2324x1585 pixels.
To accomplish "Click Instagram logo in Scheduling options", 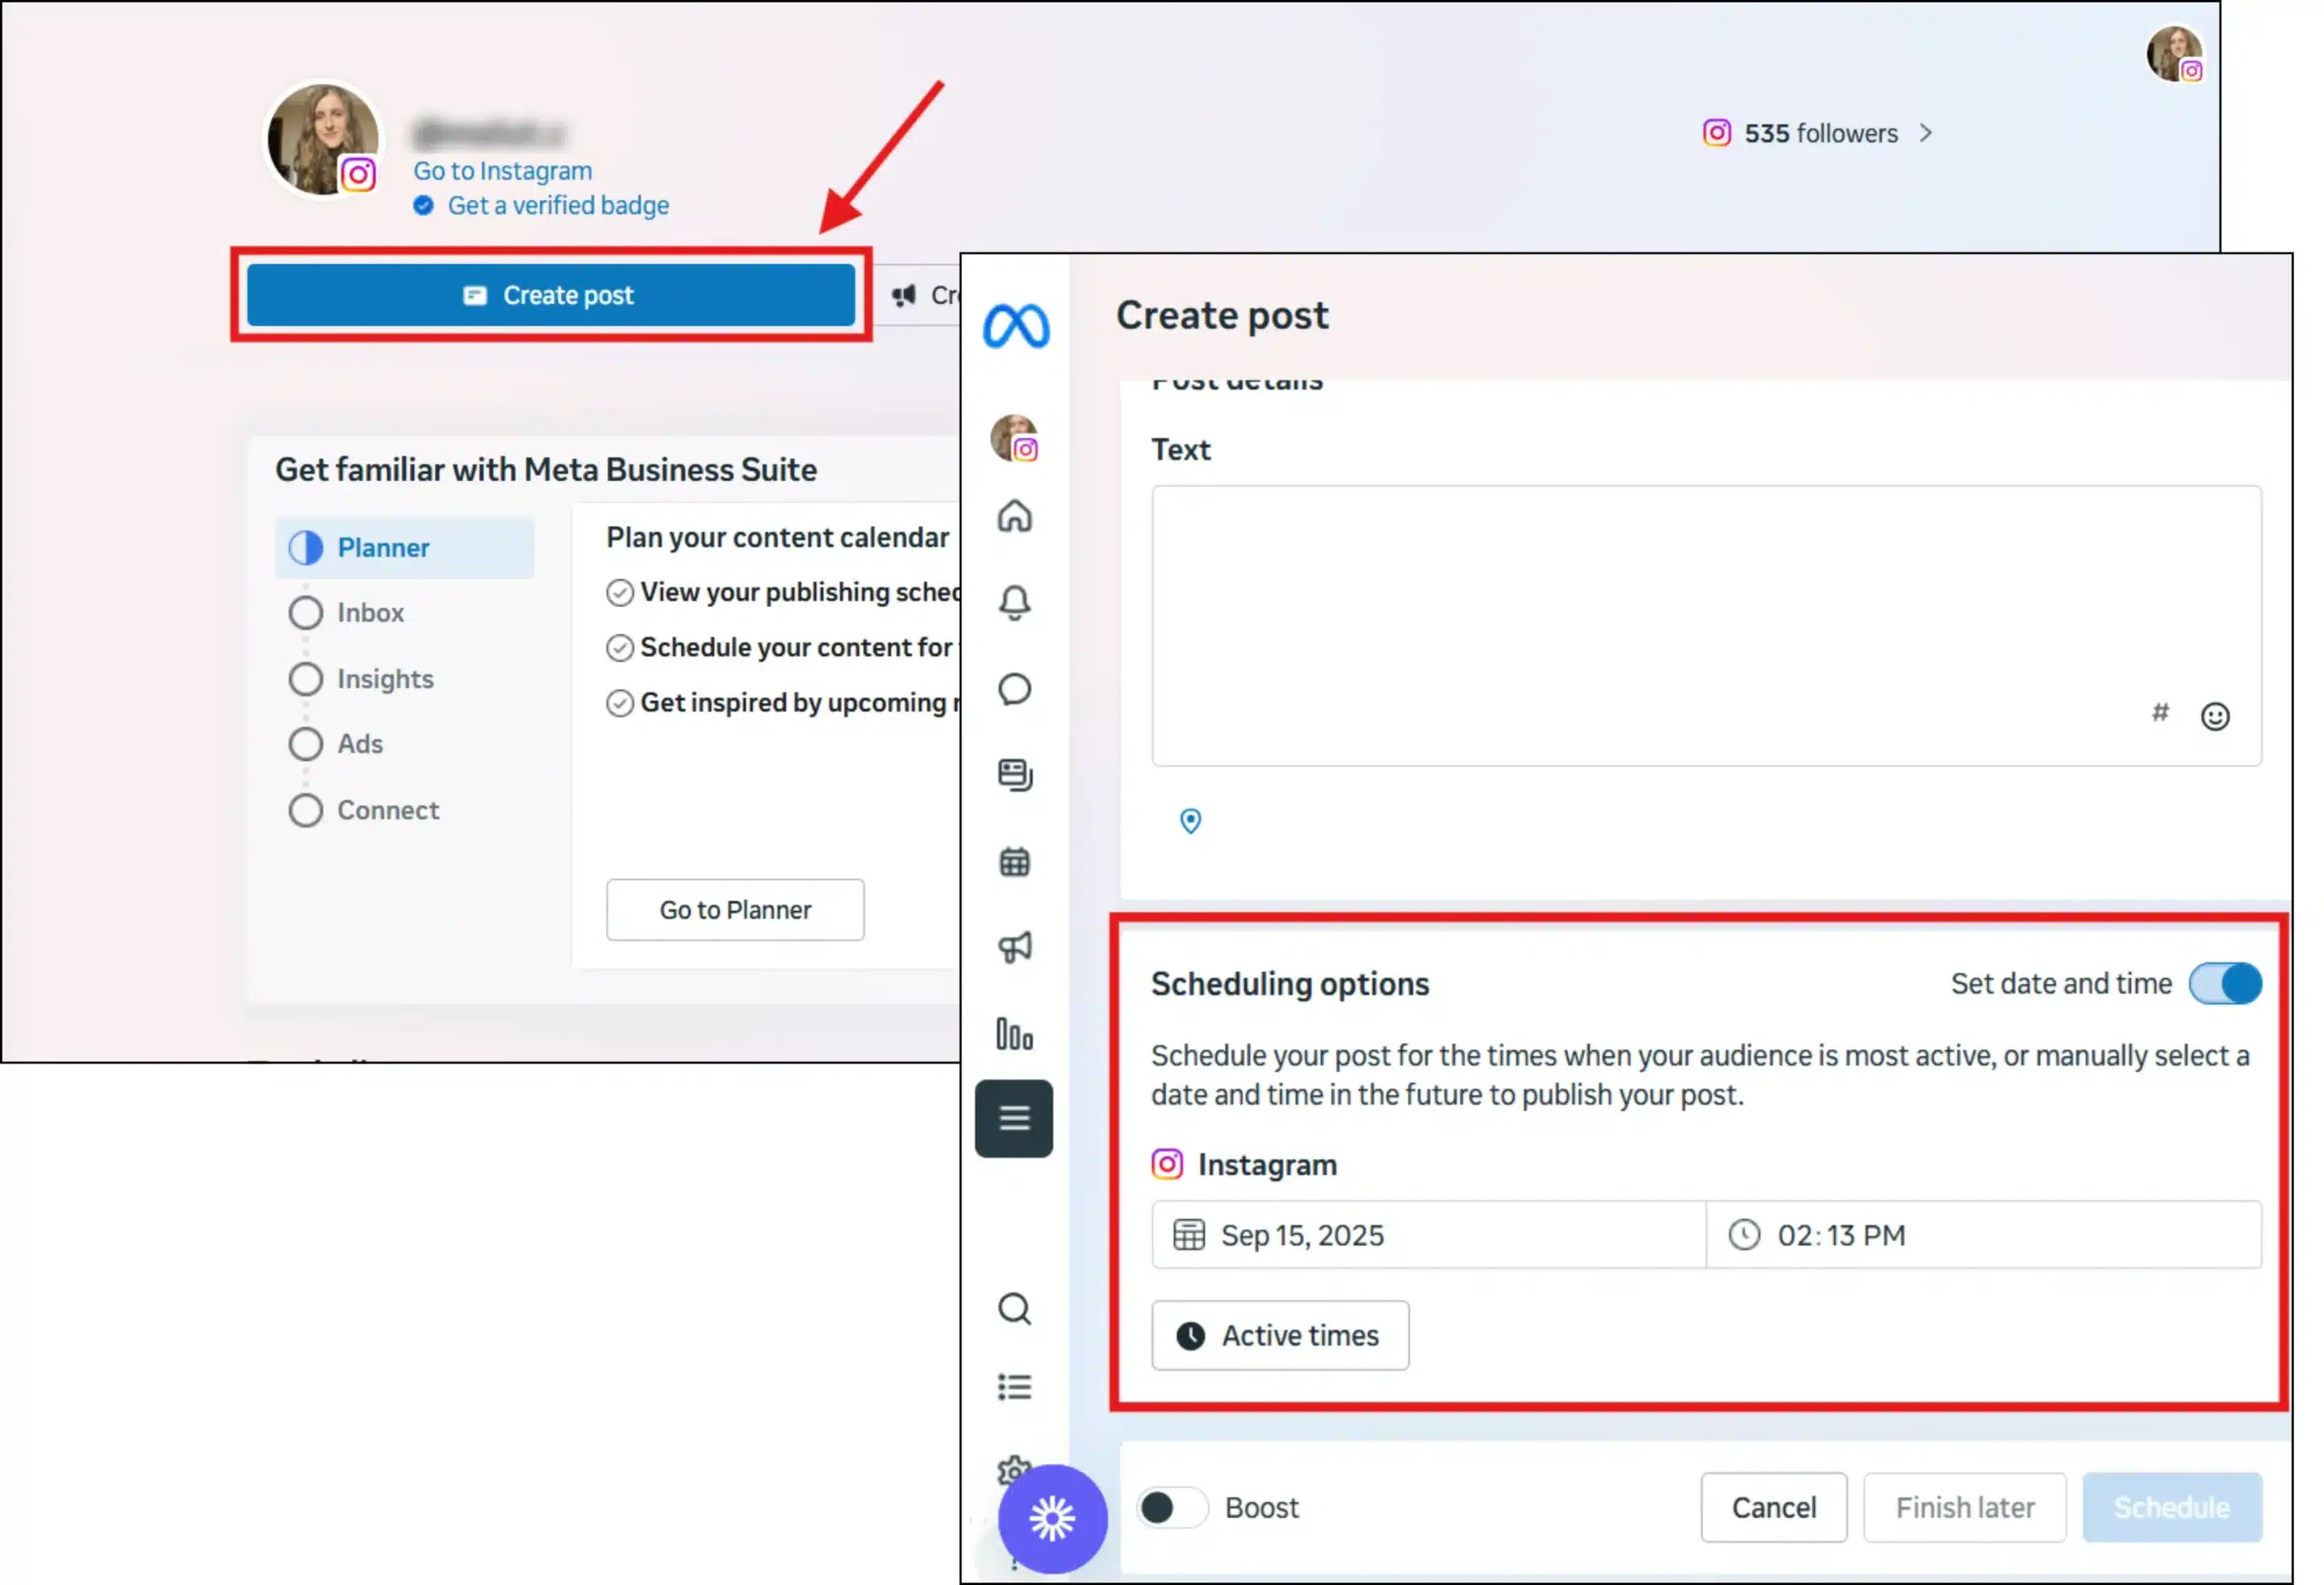I will (1167, 1164).
